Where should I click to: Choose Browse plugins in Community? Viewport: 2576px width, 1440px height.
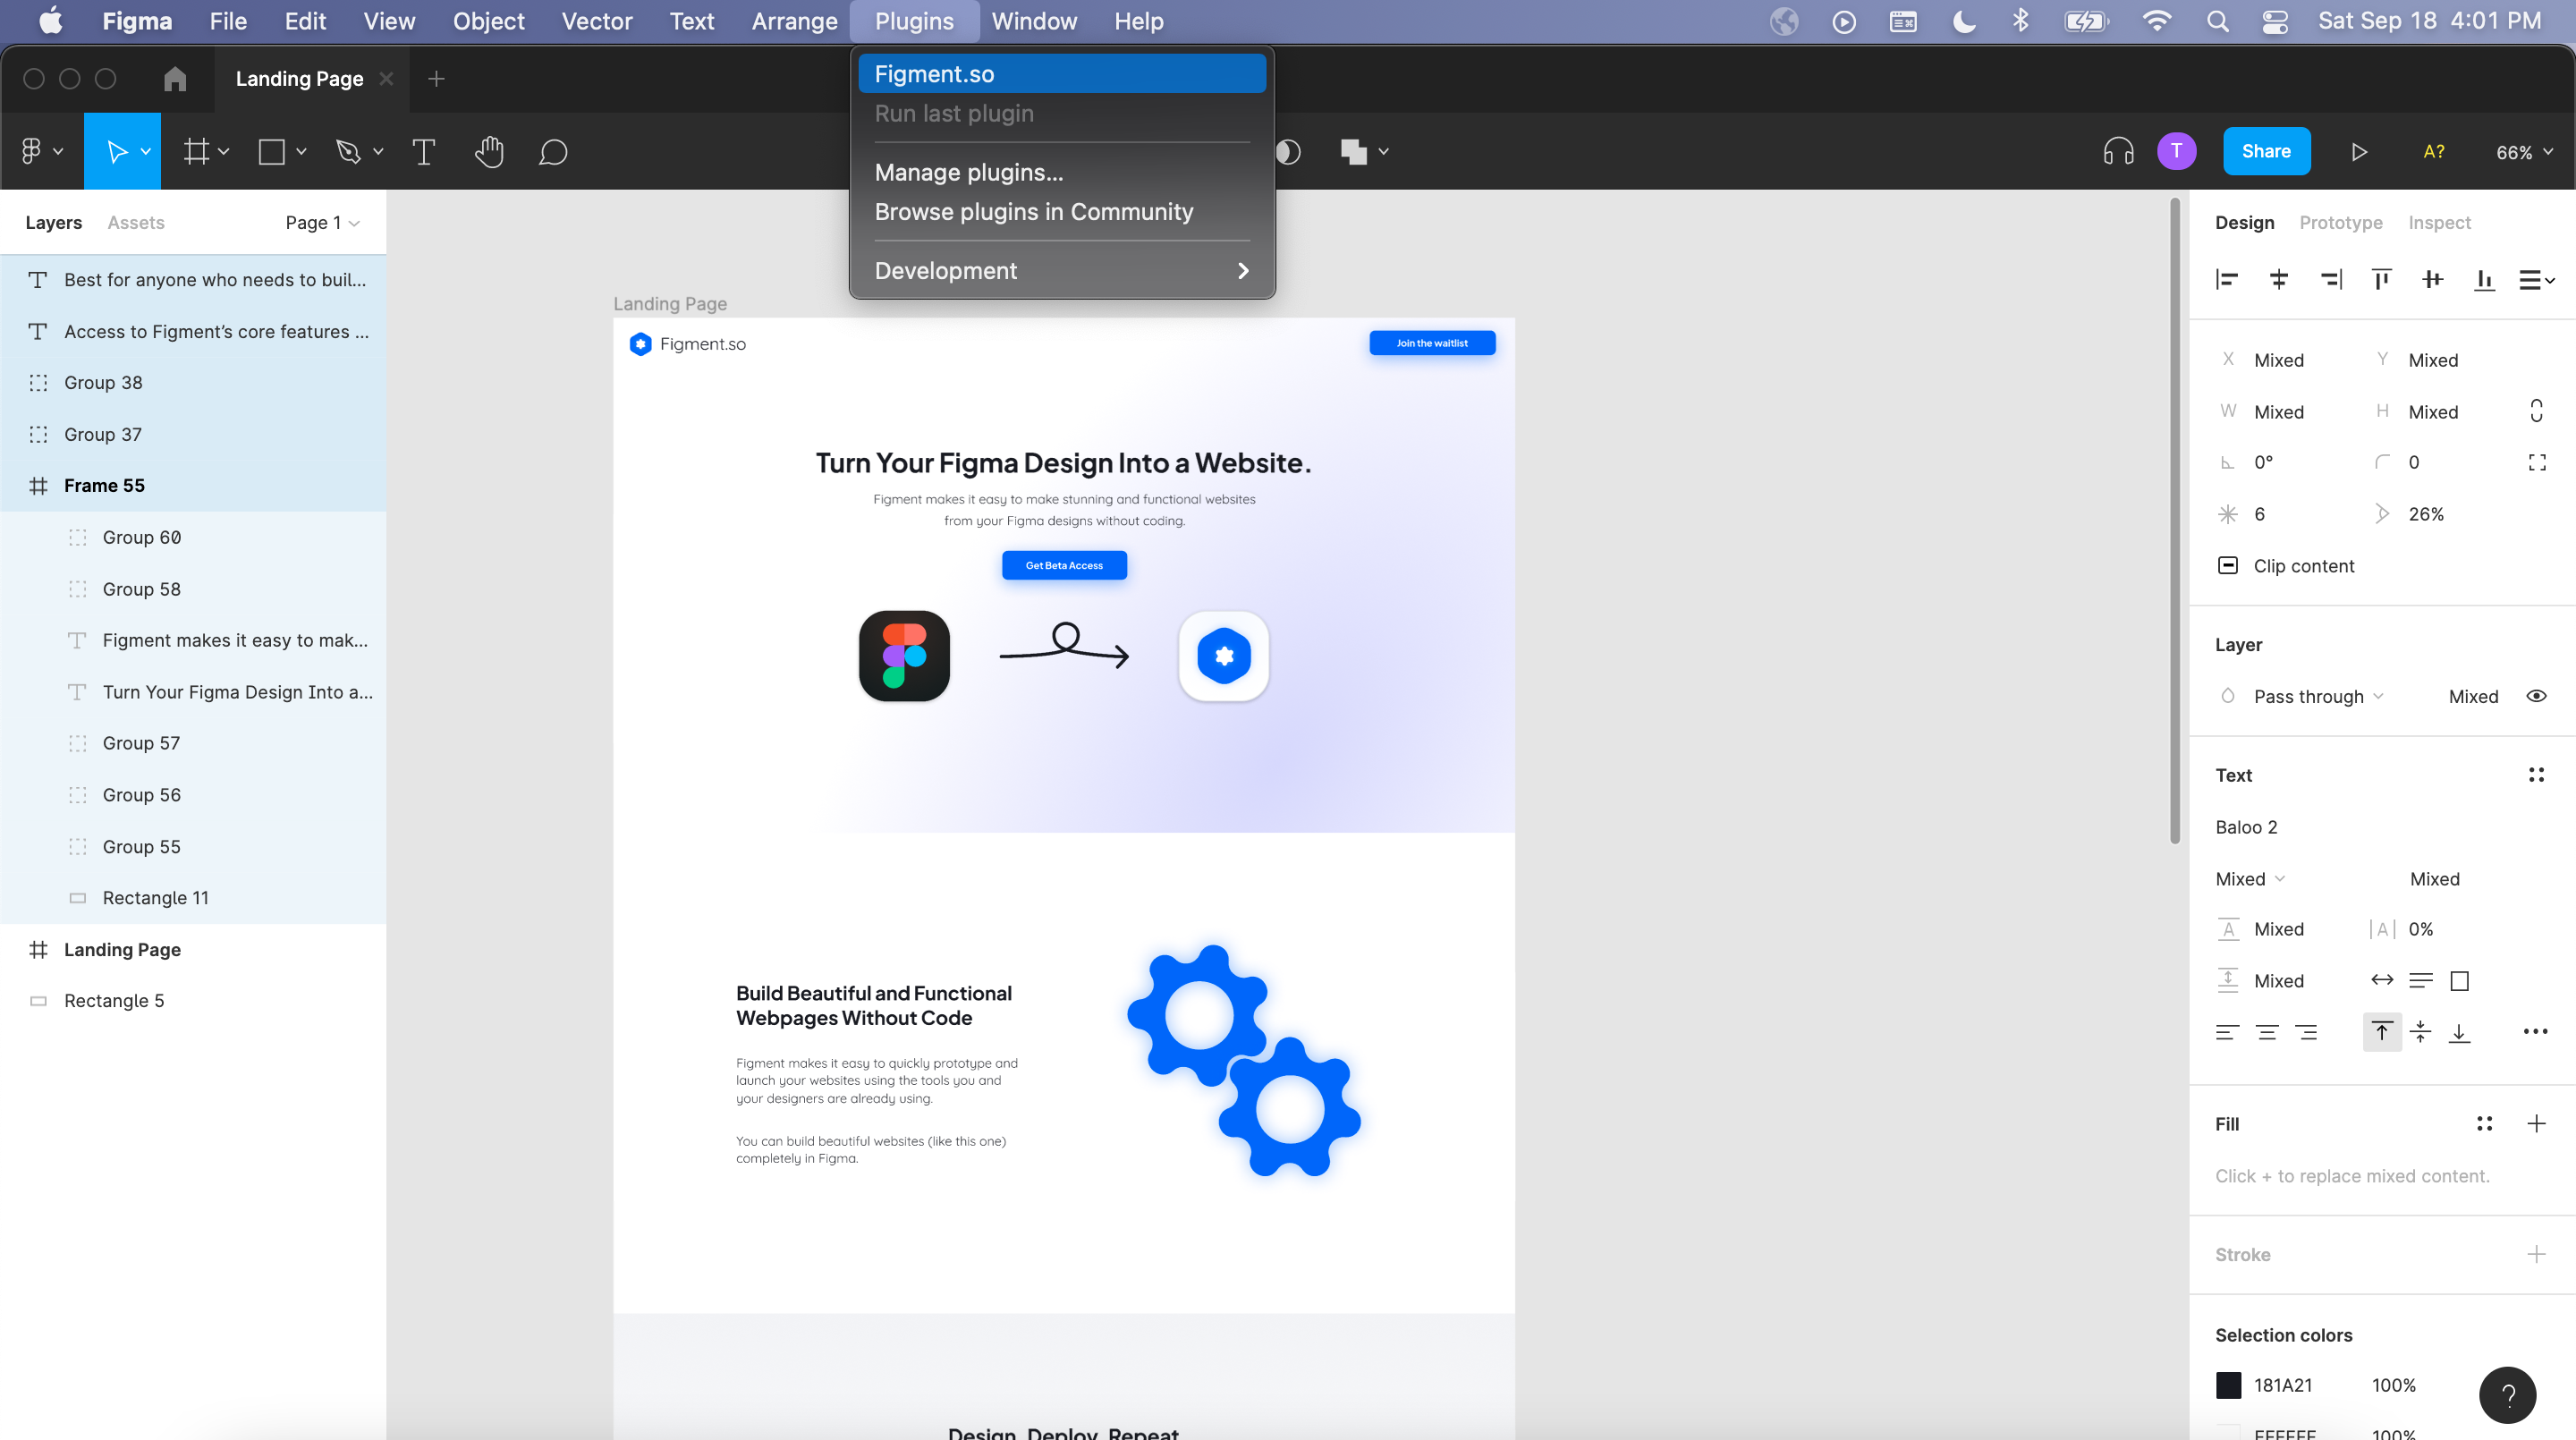pyautogui.click(x=1062, y=211)
